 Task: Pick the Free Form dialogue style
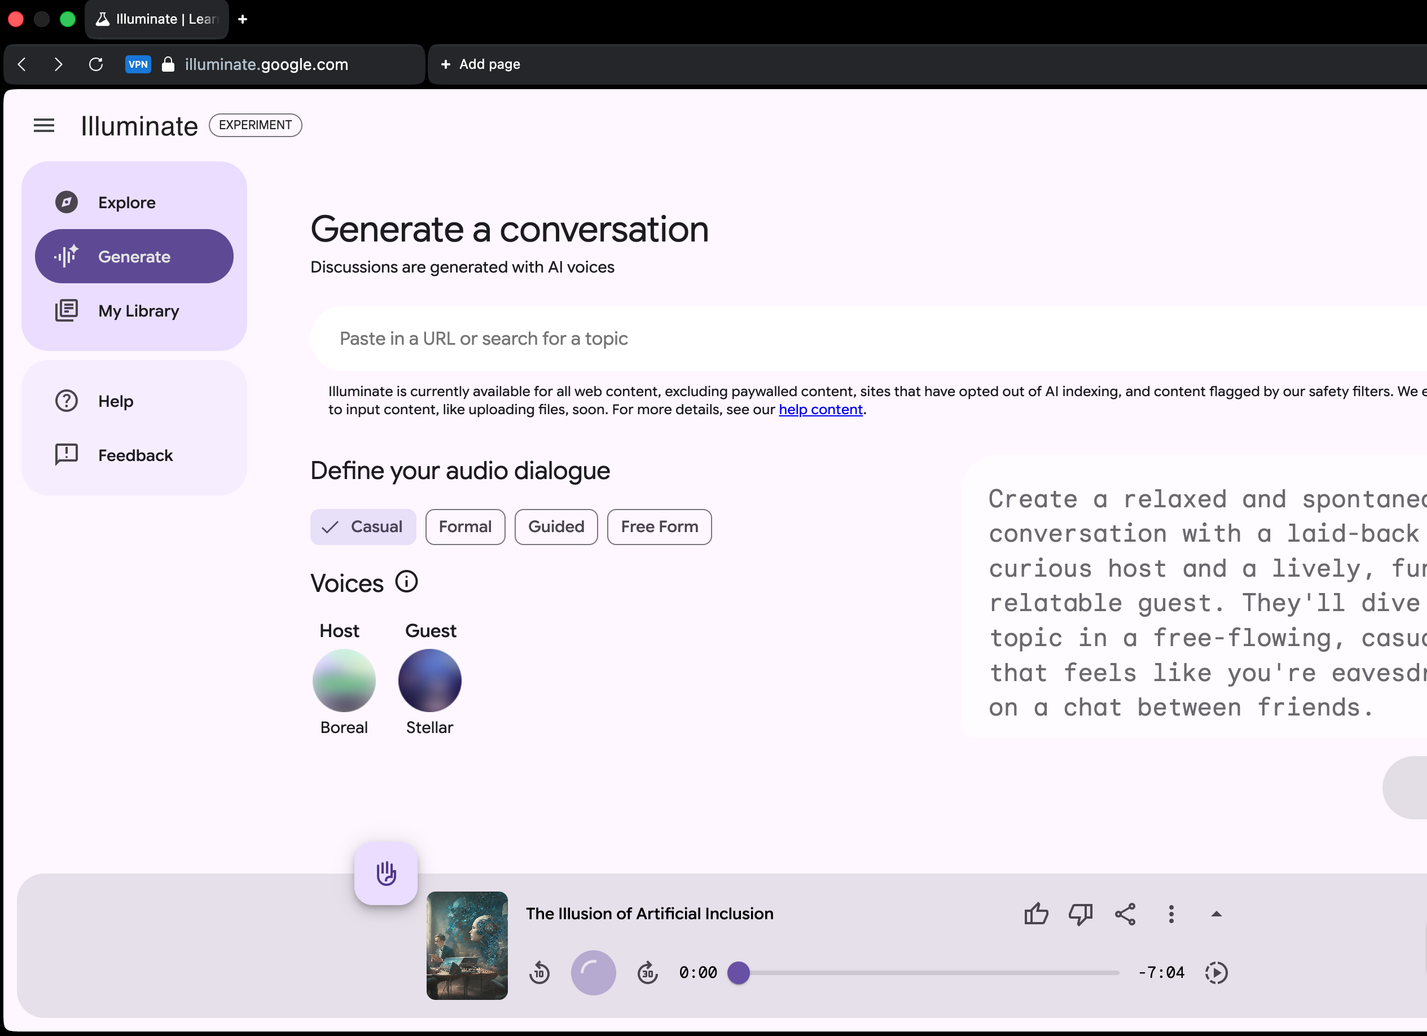(659, 527)
